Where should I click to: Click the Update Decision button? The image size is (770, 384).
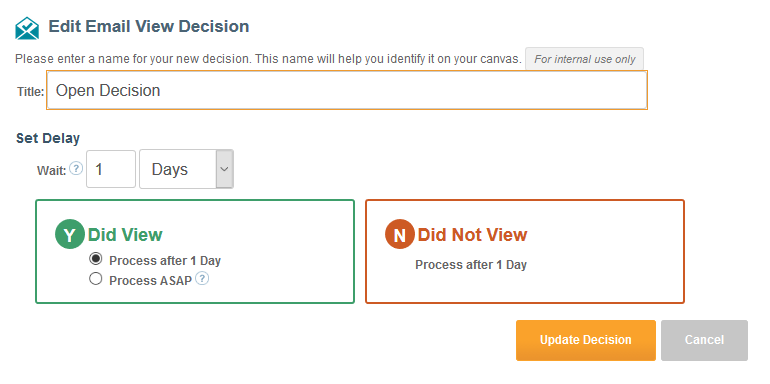(x=586, y=340)
